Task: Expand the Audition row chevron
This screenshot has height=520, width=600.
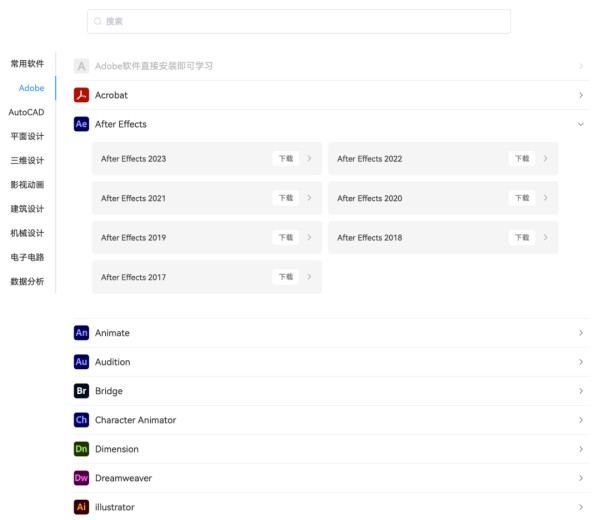Action: [x=581, y=362]
